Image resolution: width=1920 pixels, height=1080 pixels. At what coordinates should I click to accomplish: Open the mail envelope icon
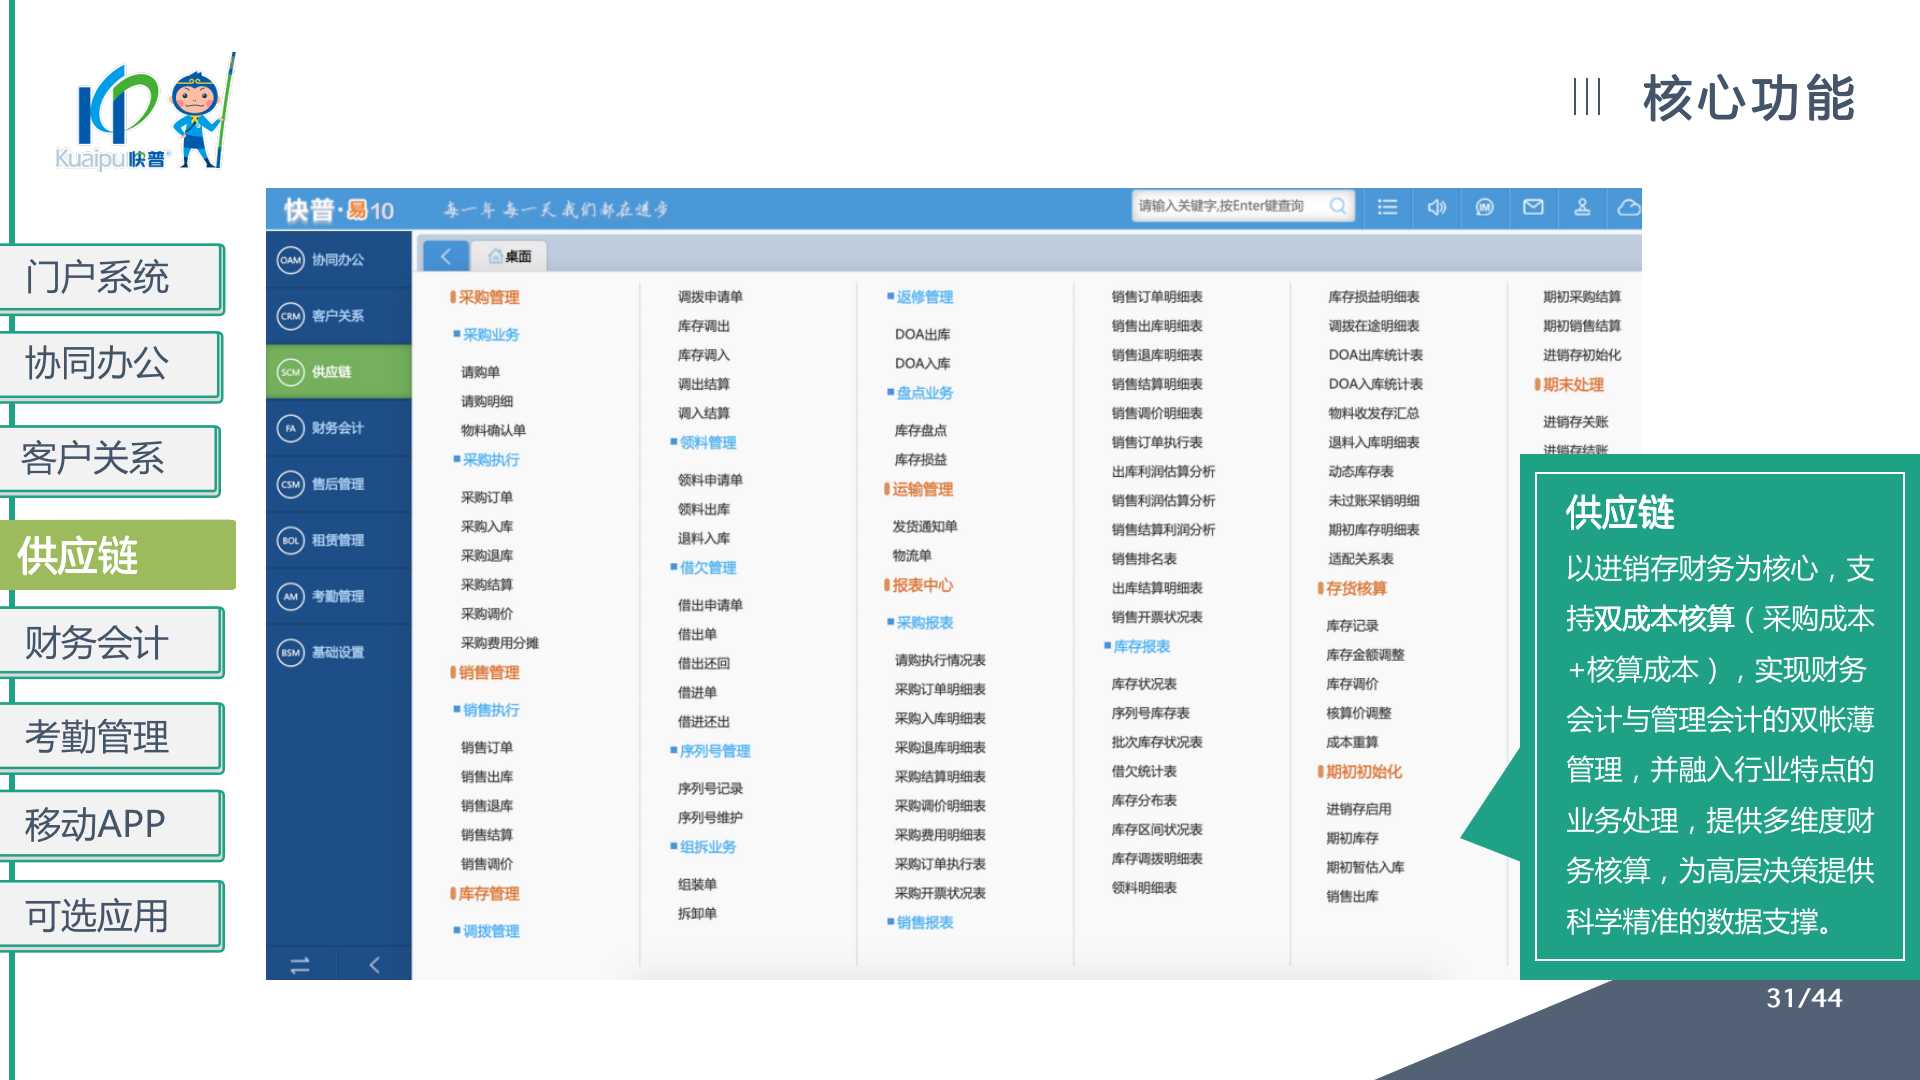click(1533, 207)
